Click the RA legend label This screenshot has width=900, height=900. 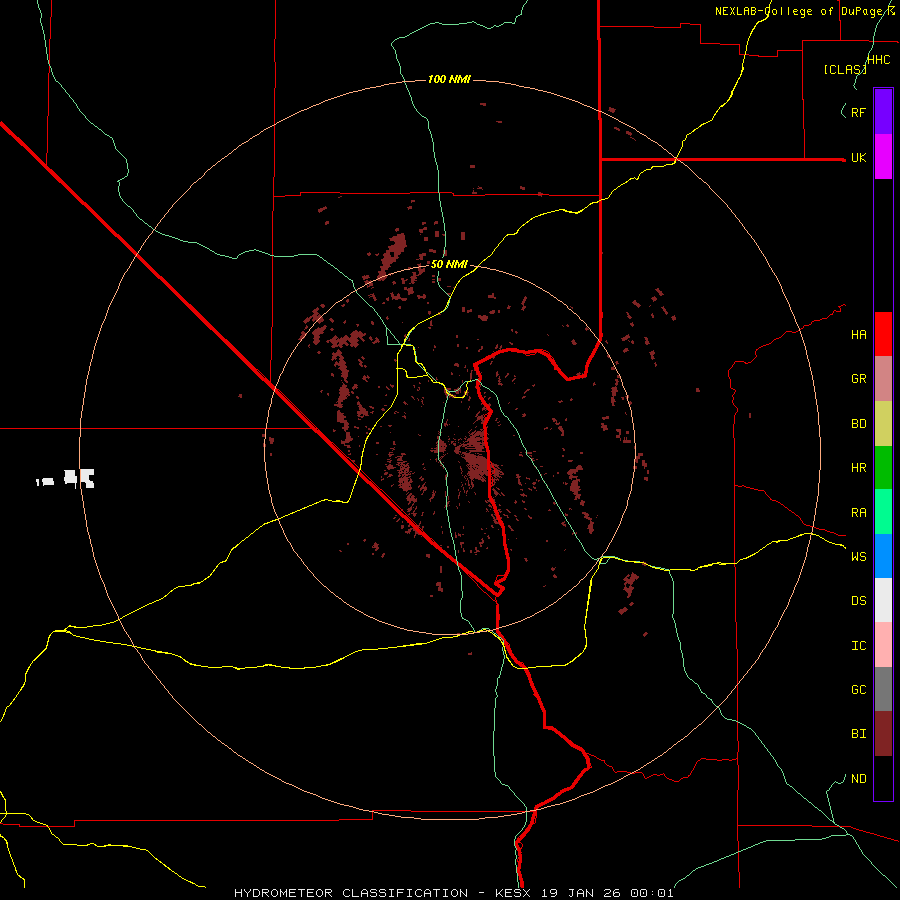pyautogui.click(x=858, y=513)
